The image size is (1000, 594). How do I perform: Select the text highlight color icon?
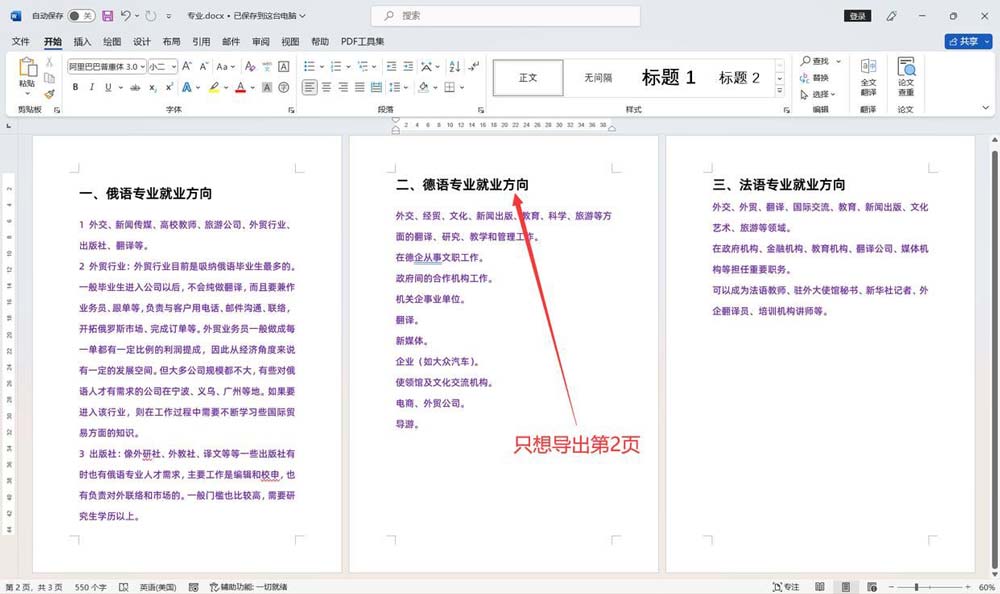212,87
